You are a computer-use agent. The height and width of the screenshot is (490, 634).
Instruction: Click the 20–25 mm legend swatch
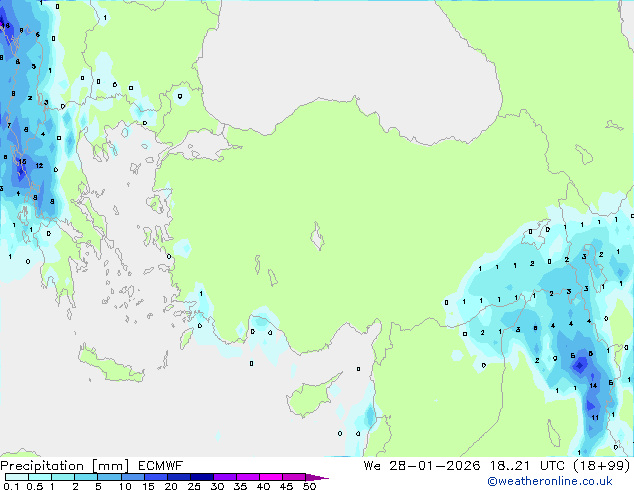pyautogui.click(x=178, y=477)
